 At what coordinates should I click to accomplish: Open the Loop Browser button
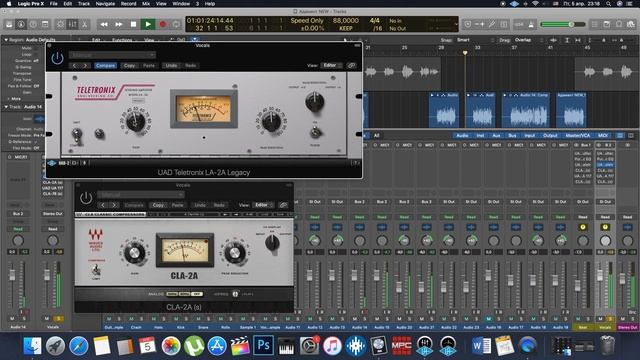(x=619, y=24)
